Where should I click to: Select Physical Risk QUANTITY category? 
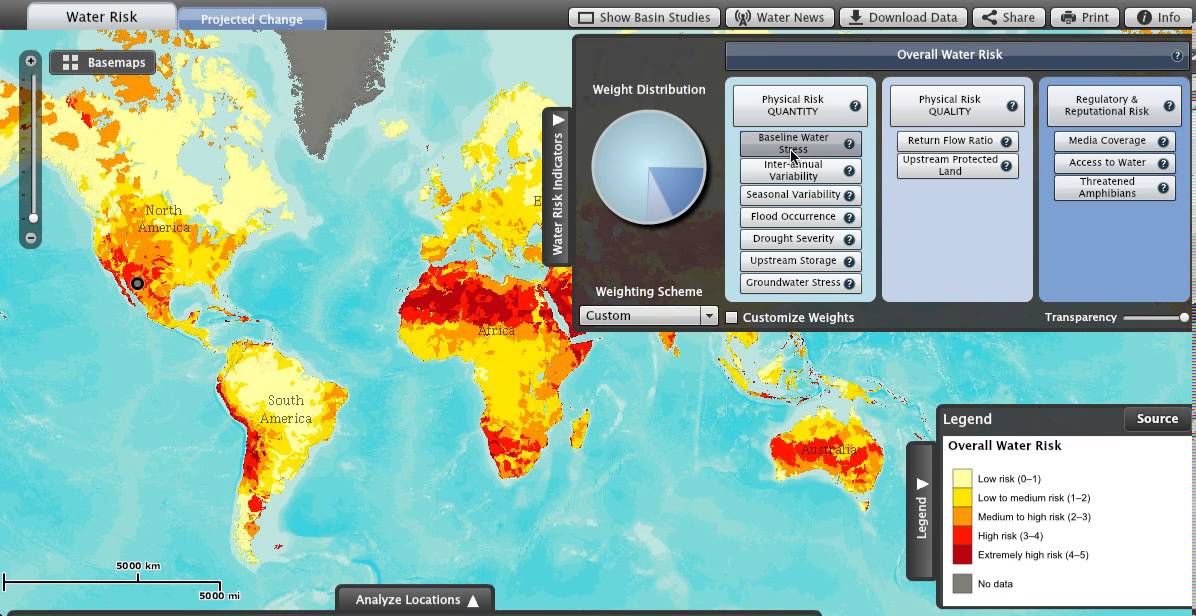(800, 106)
